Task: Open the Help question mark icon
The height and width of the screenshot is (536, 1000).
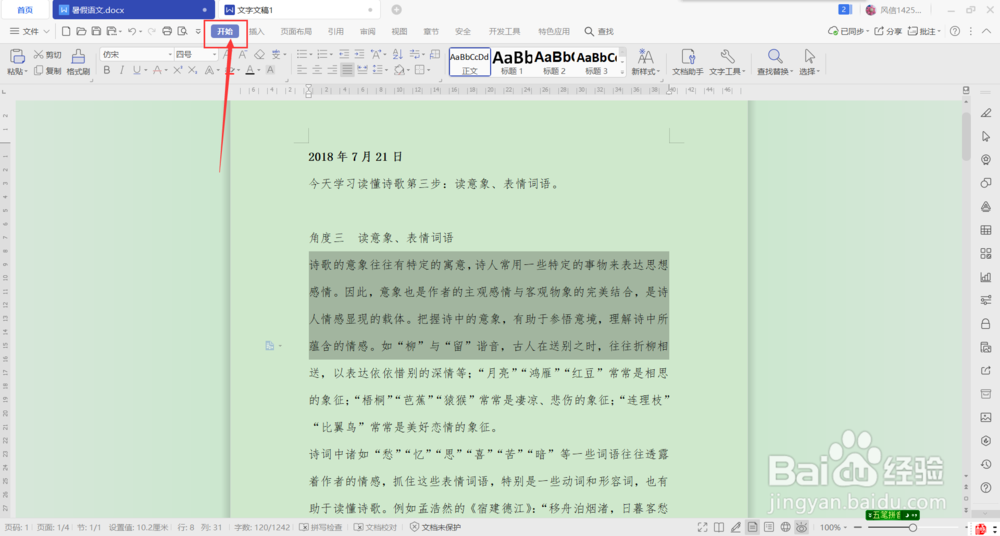Action: coord(955,31)
